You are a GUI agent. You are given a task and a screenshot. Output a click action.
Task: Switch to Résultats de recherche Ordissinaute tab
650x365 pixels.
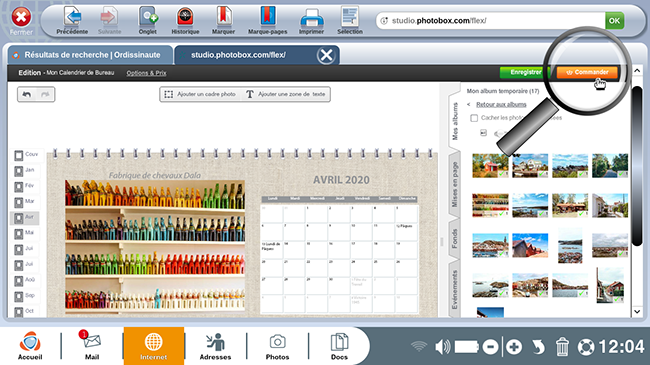[x=90, y=55]
